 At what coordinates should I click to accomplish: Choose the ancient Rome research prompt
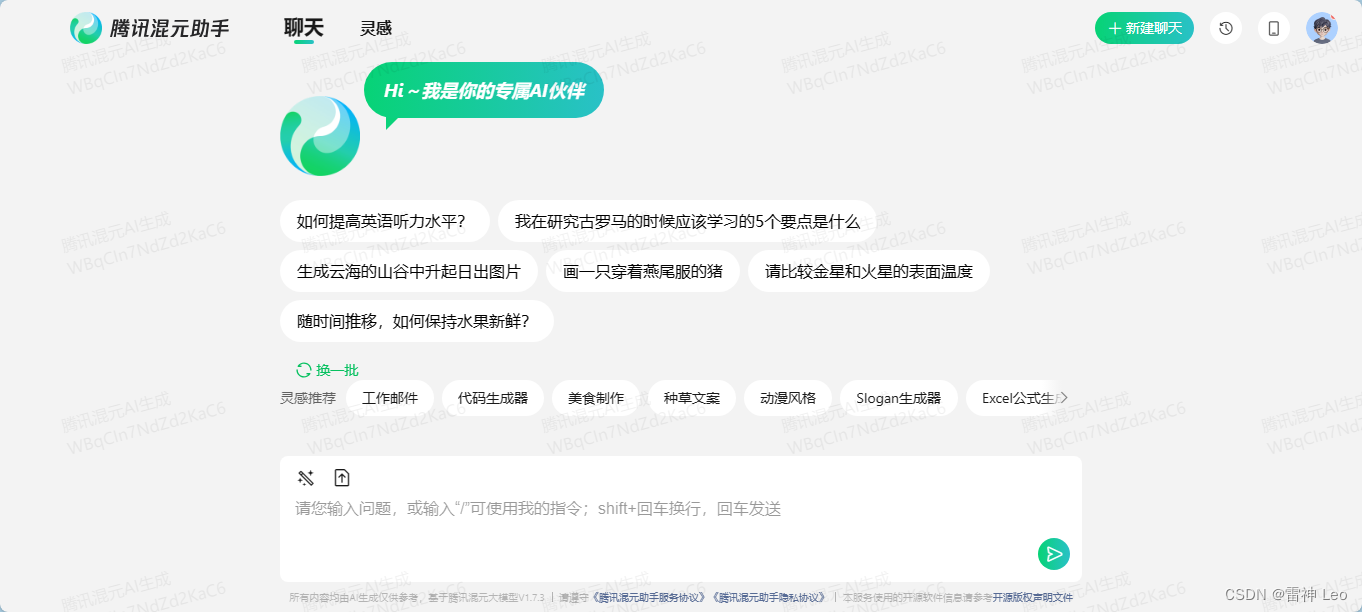[687, 221]
